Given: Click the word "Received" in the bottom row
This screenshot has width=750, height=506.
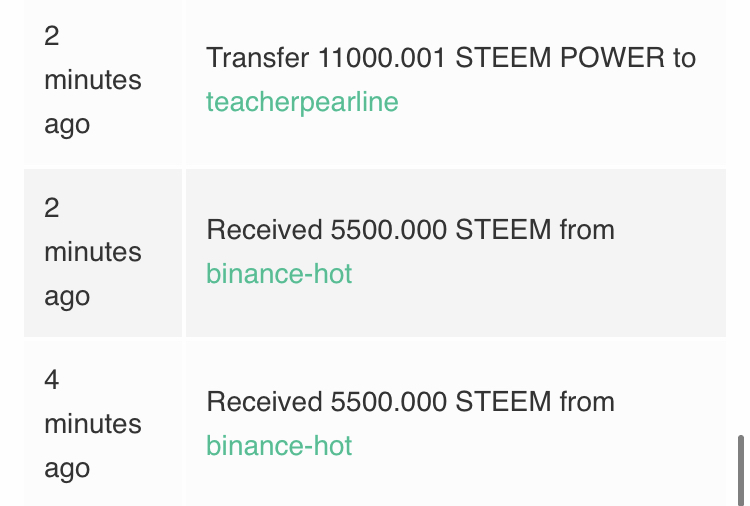Looking at the screenshot, I should click(x=264, y=402).
